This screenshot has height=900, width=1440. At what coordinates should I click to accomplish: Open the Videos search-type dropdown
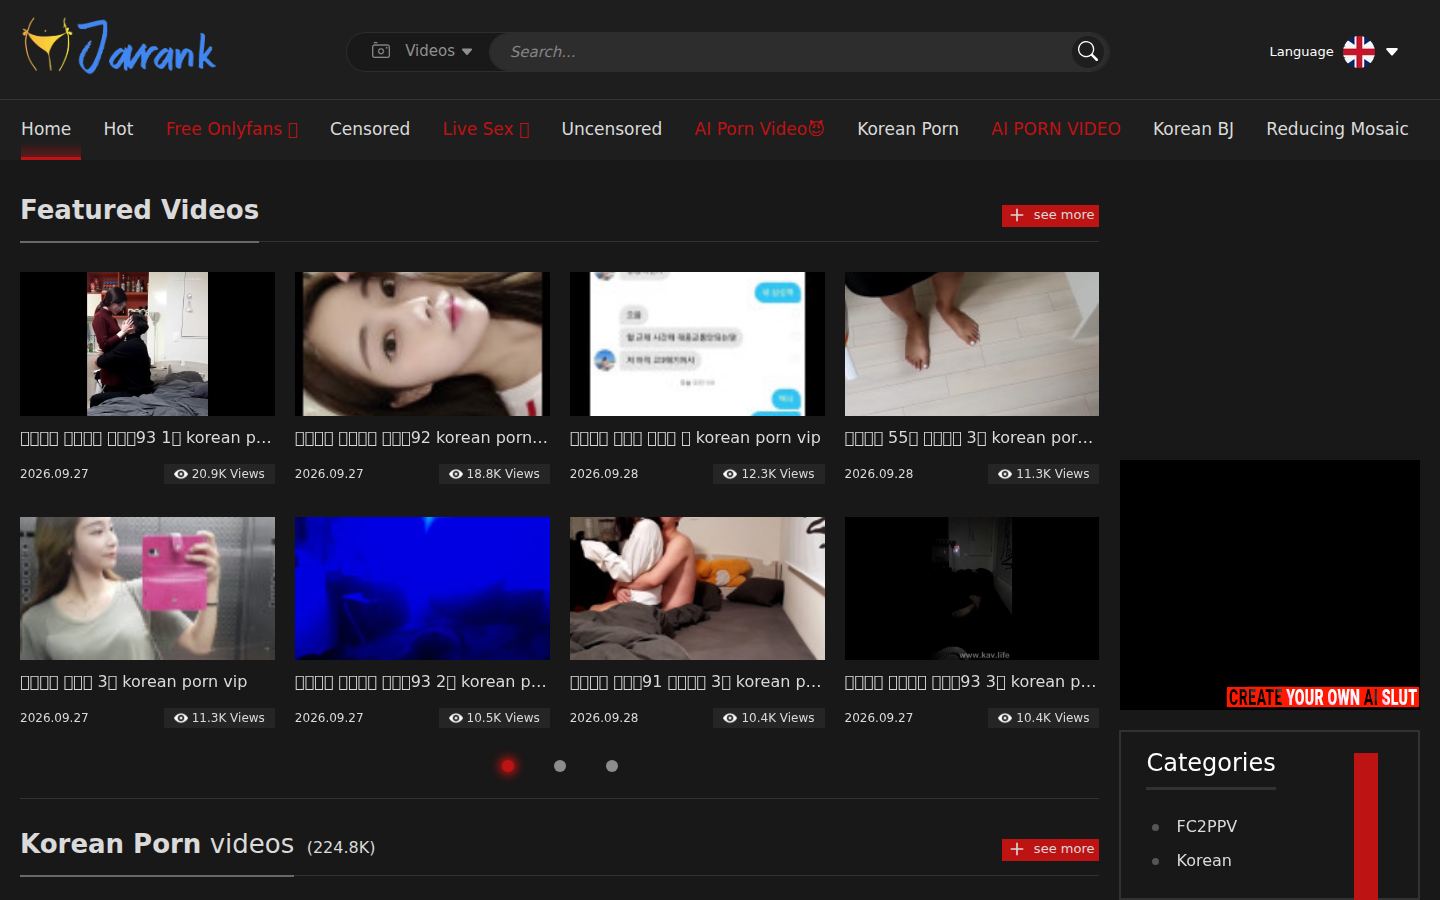click(421, 51)
